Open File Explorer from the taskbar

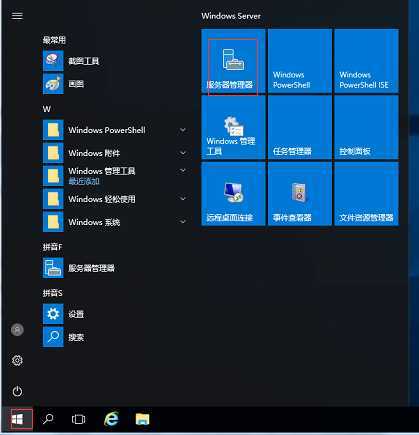click(x=143, y=419)
